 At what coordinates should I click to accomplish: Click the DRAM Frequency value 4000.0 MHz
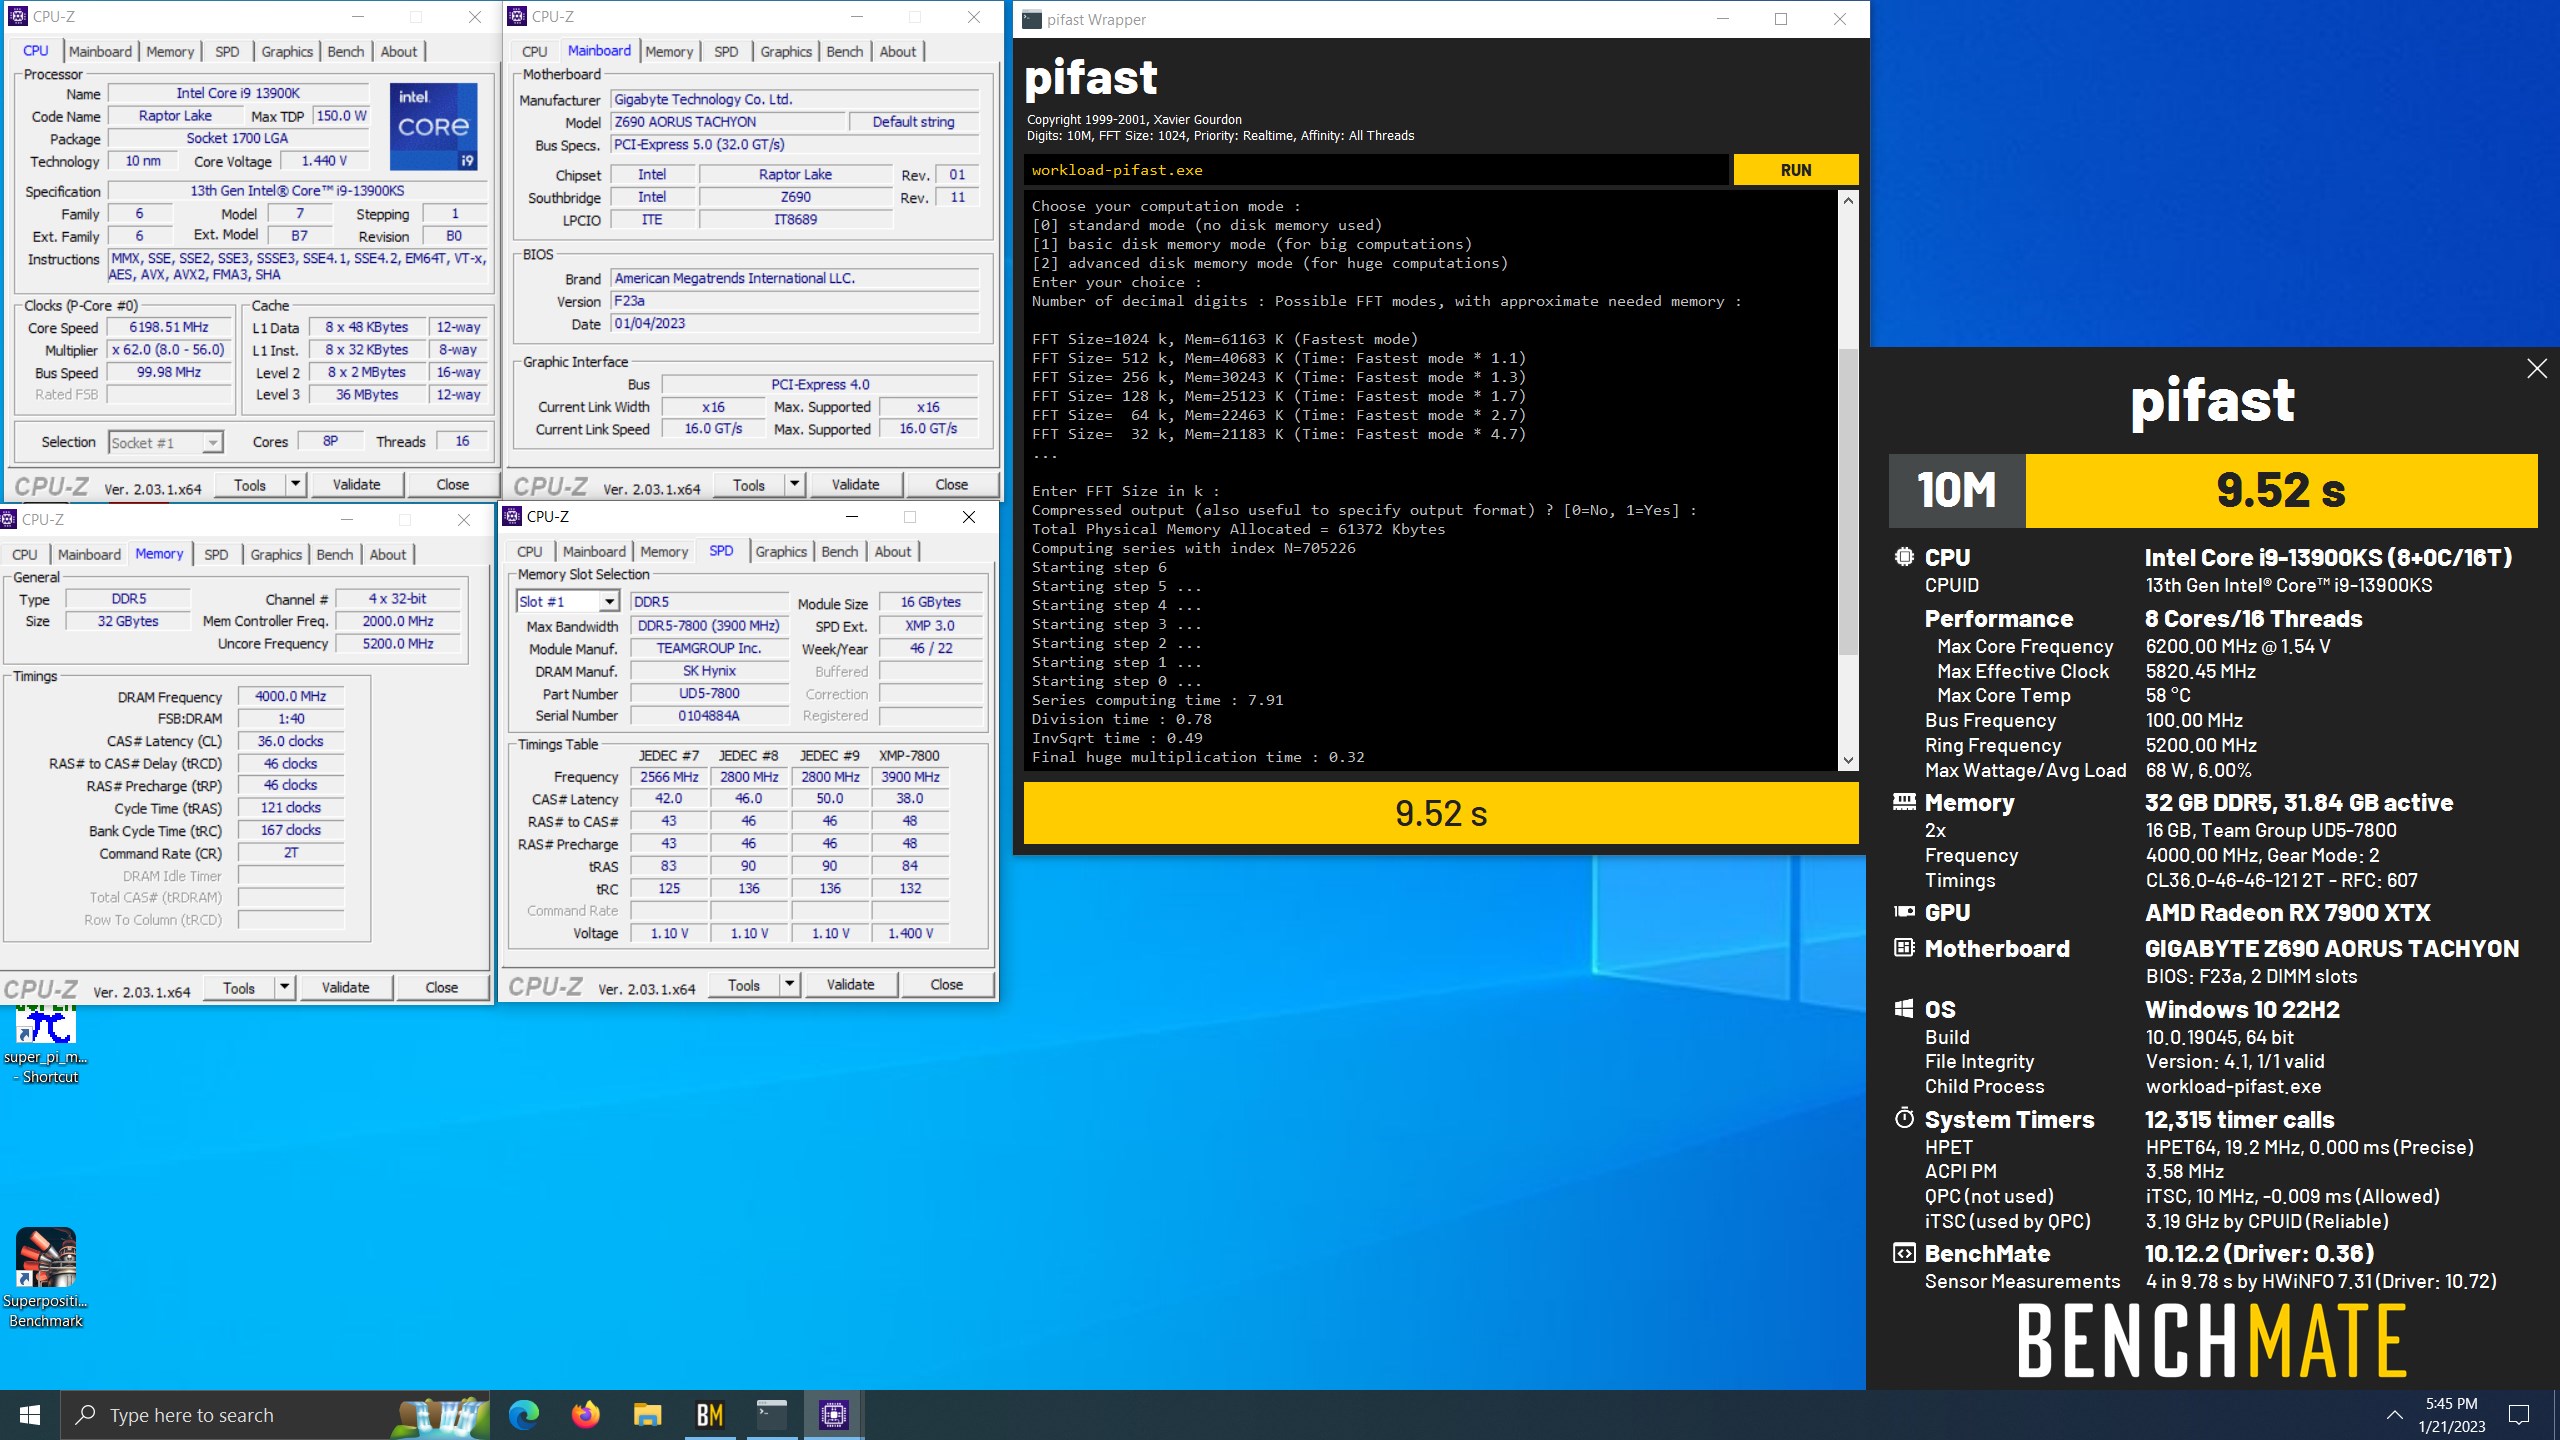tap(290, 696)
